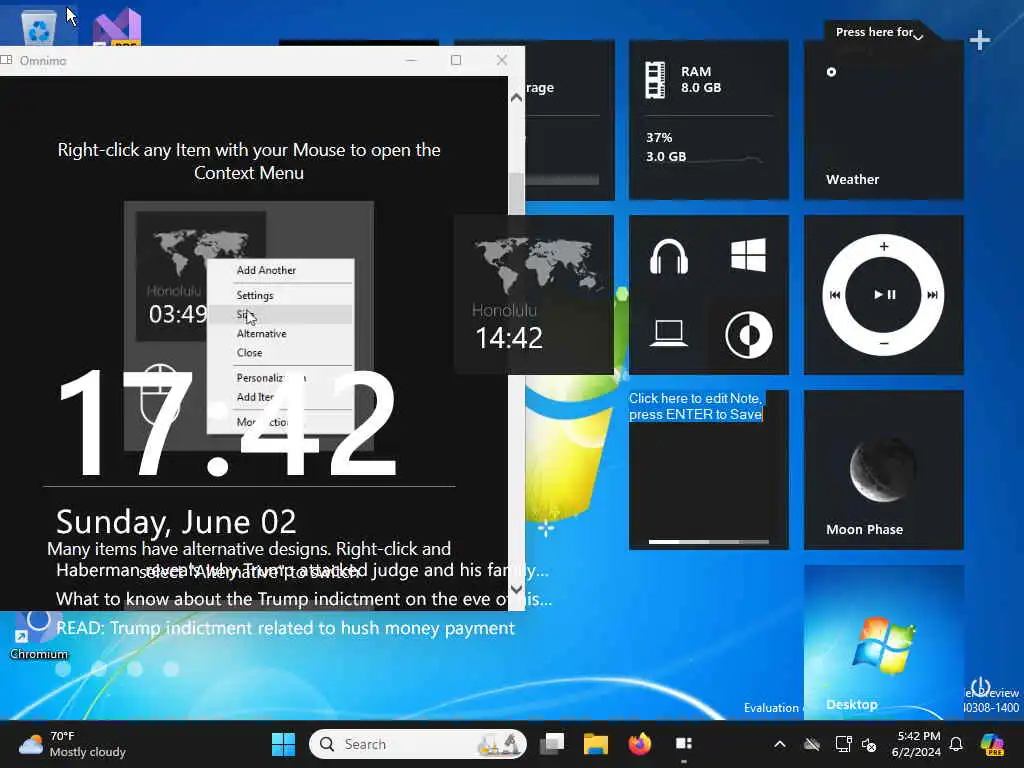Click the 'Press here for' tooltip chevron

(918, 36)
